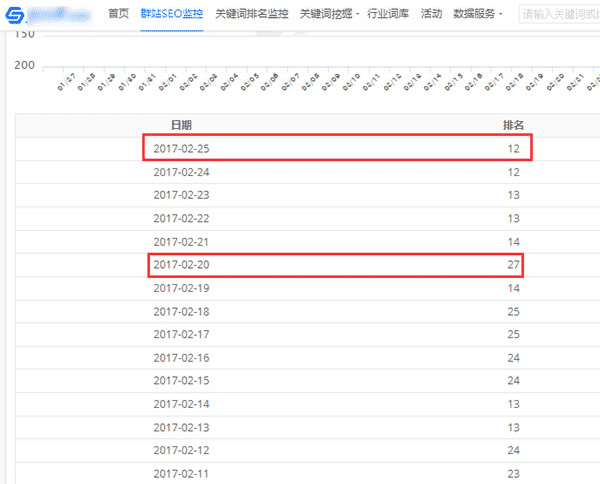Expand the 关键词挖掘 dropdown

(329, 14)
